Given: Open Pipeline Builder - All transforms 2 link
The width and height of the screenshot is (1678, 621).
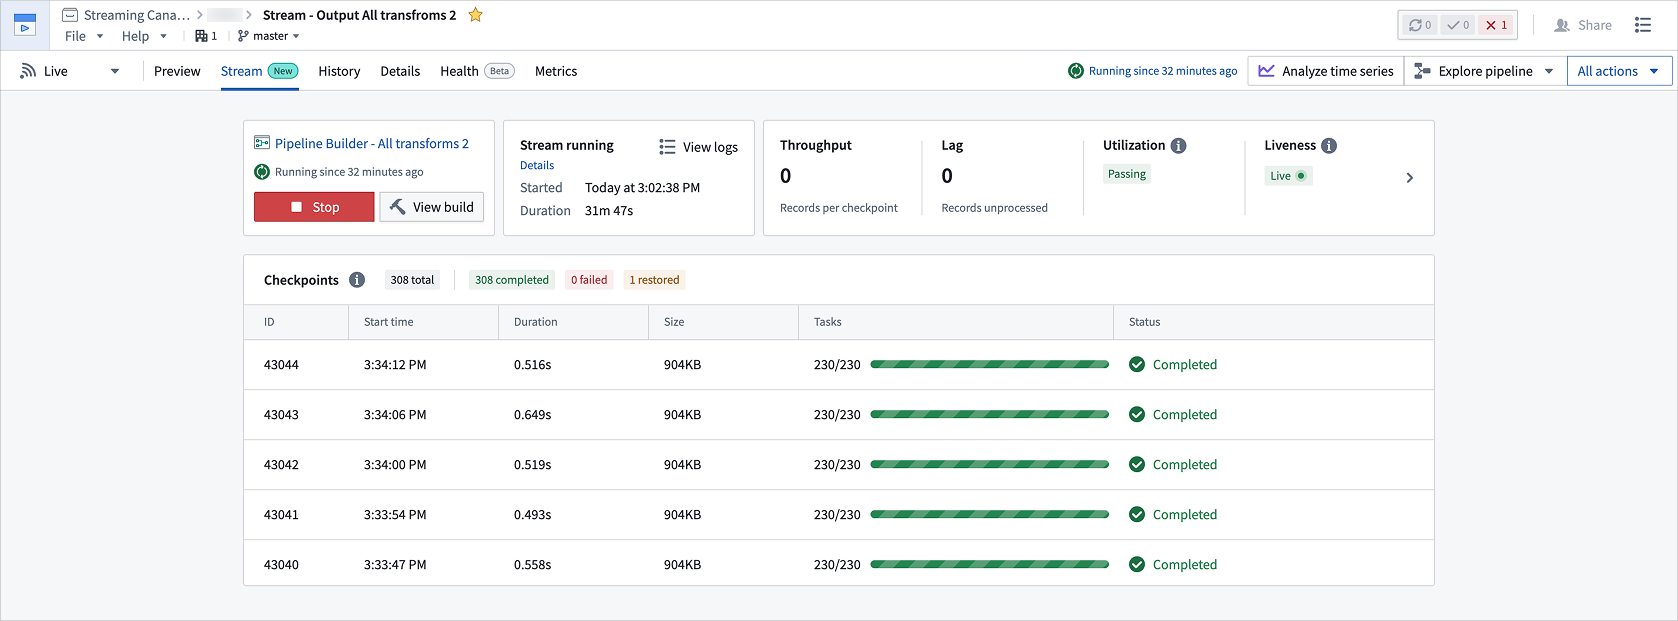Looking at the screenshot, I should (x=371, y=144).
